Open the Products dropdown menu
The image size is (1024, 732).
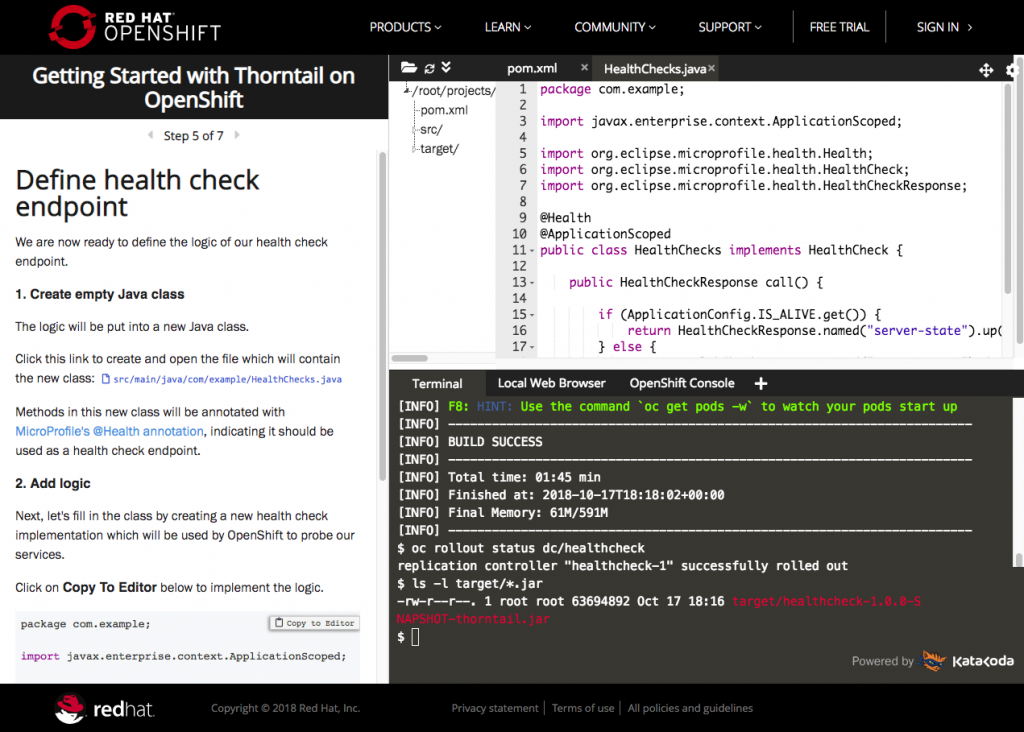coord(405,27)
